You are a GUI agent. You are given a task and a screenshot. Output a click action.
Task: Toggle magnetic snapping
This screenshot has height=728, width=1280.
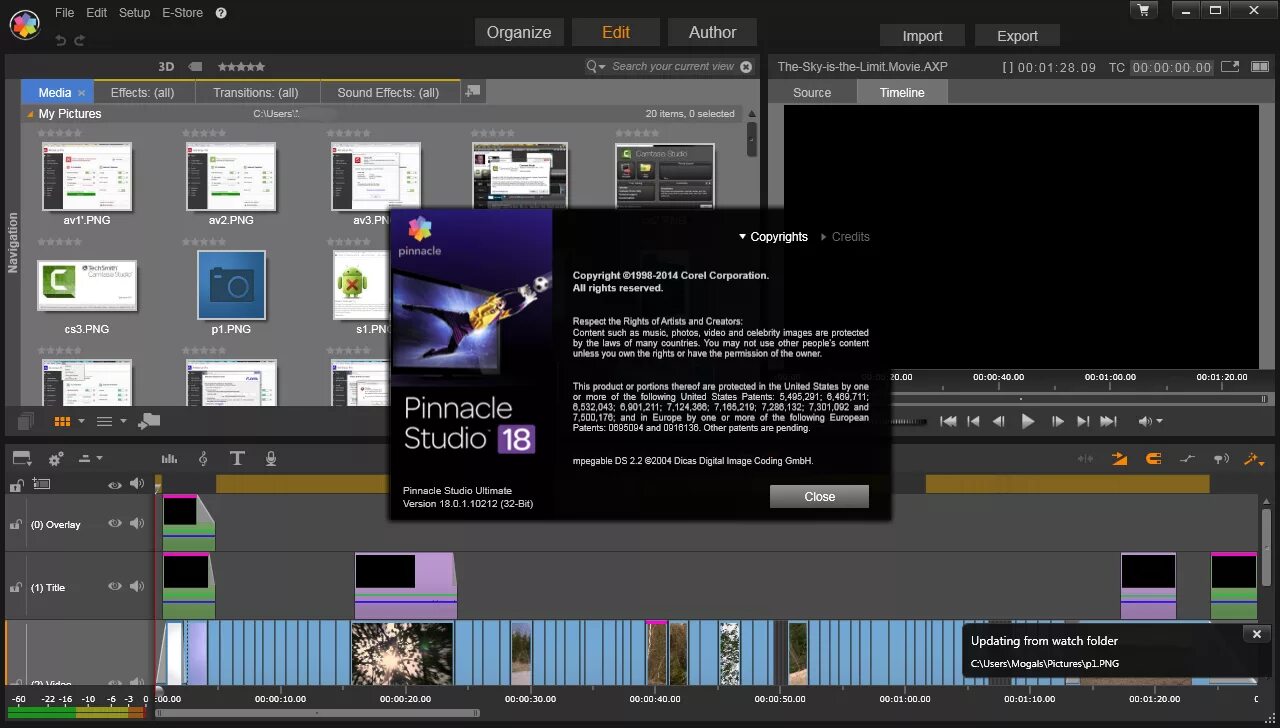(x=1153, y=459)
